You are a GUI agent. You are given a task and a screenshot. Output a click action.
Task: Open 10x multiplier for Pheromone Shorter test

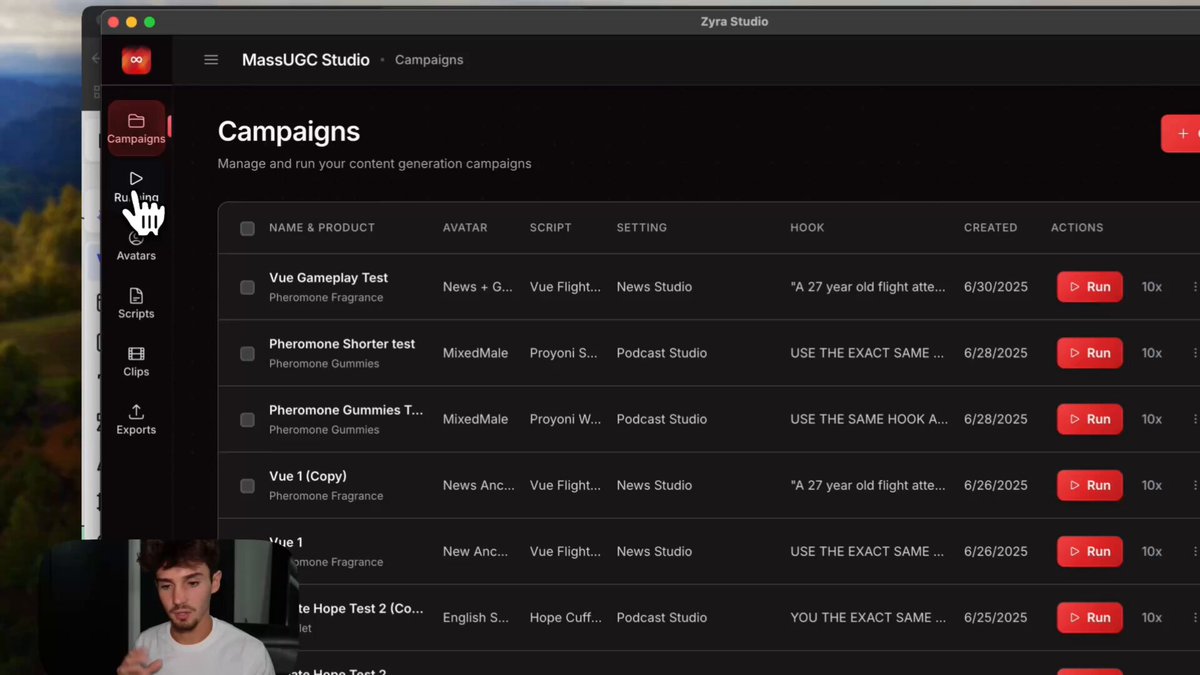click(1152, 353)
